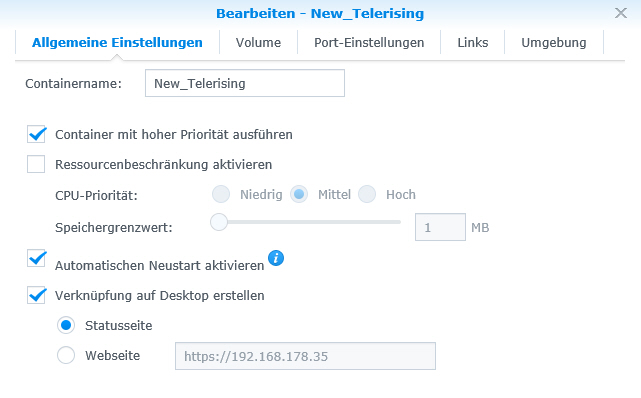641x398 pixels.
Task: Uncheck Automatischen Neustart aktivieren
Action: 36,258
